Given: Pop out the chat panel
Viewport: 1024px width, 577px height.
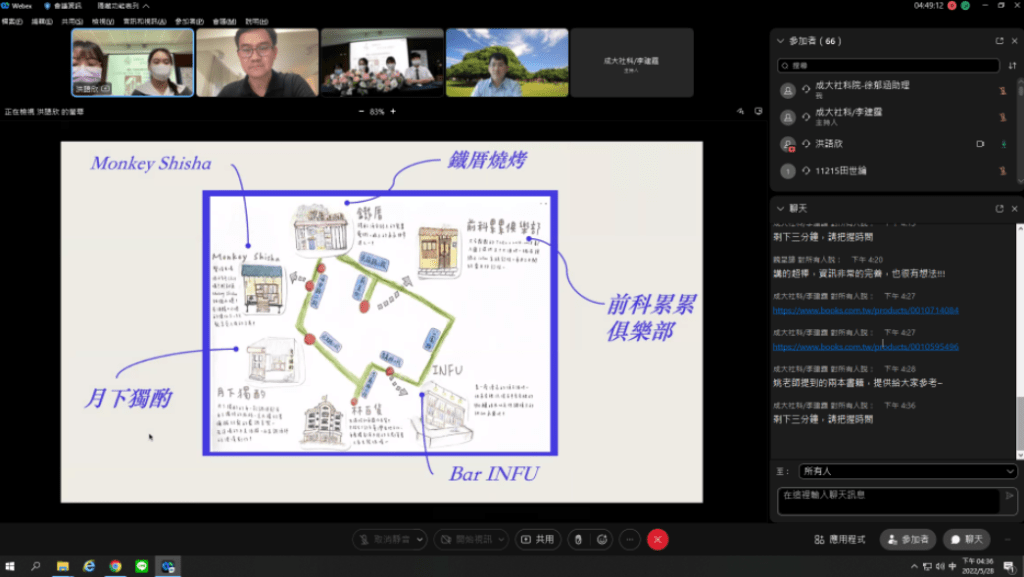Looking at the screenshot, I should (998, 208).
